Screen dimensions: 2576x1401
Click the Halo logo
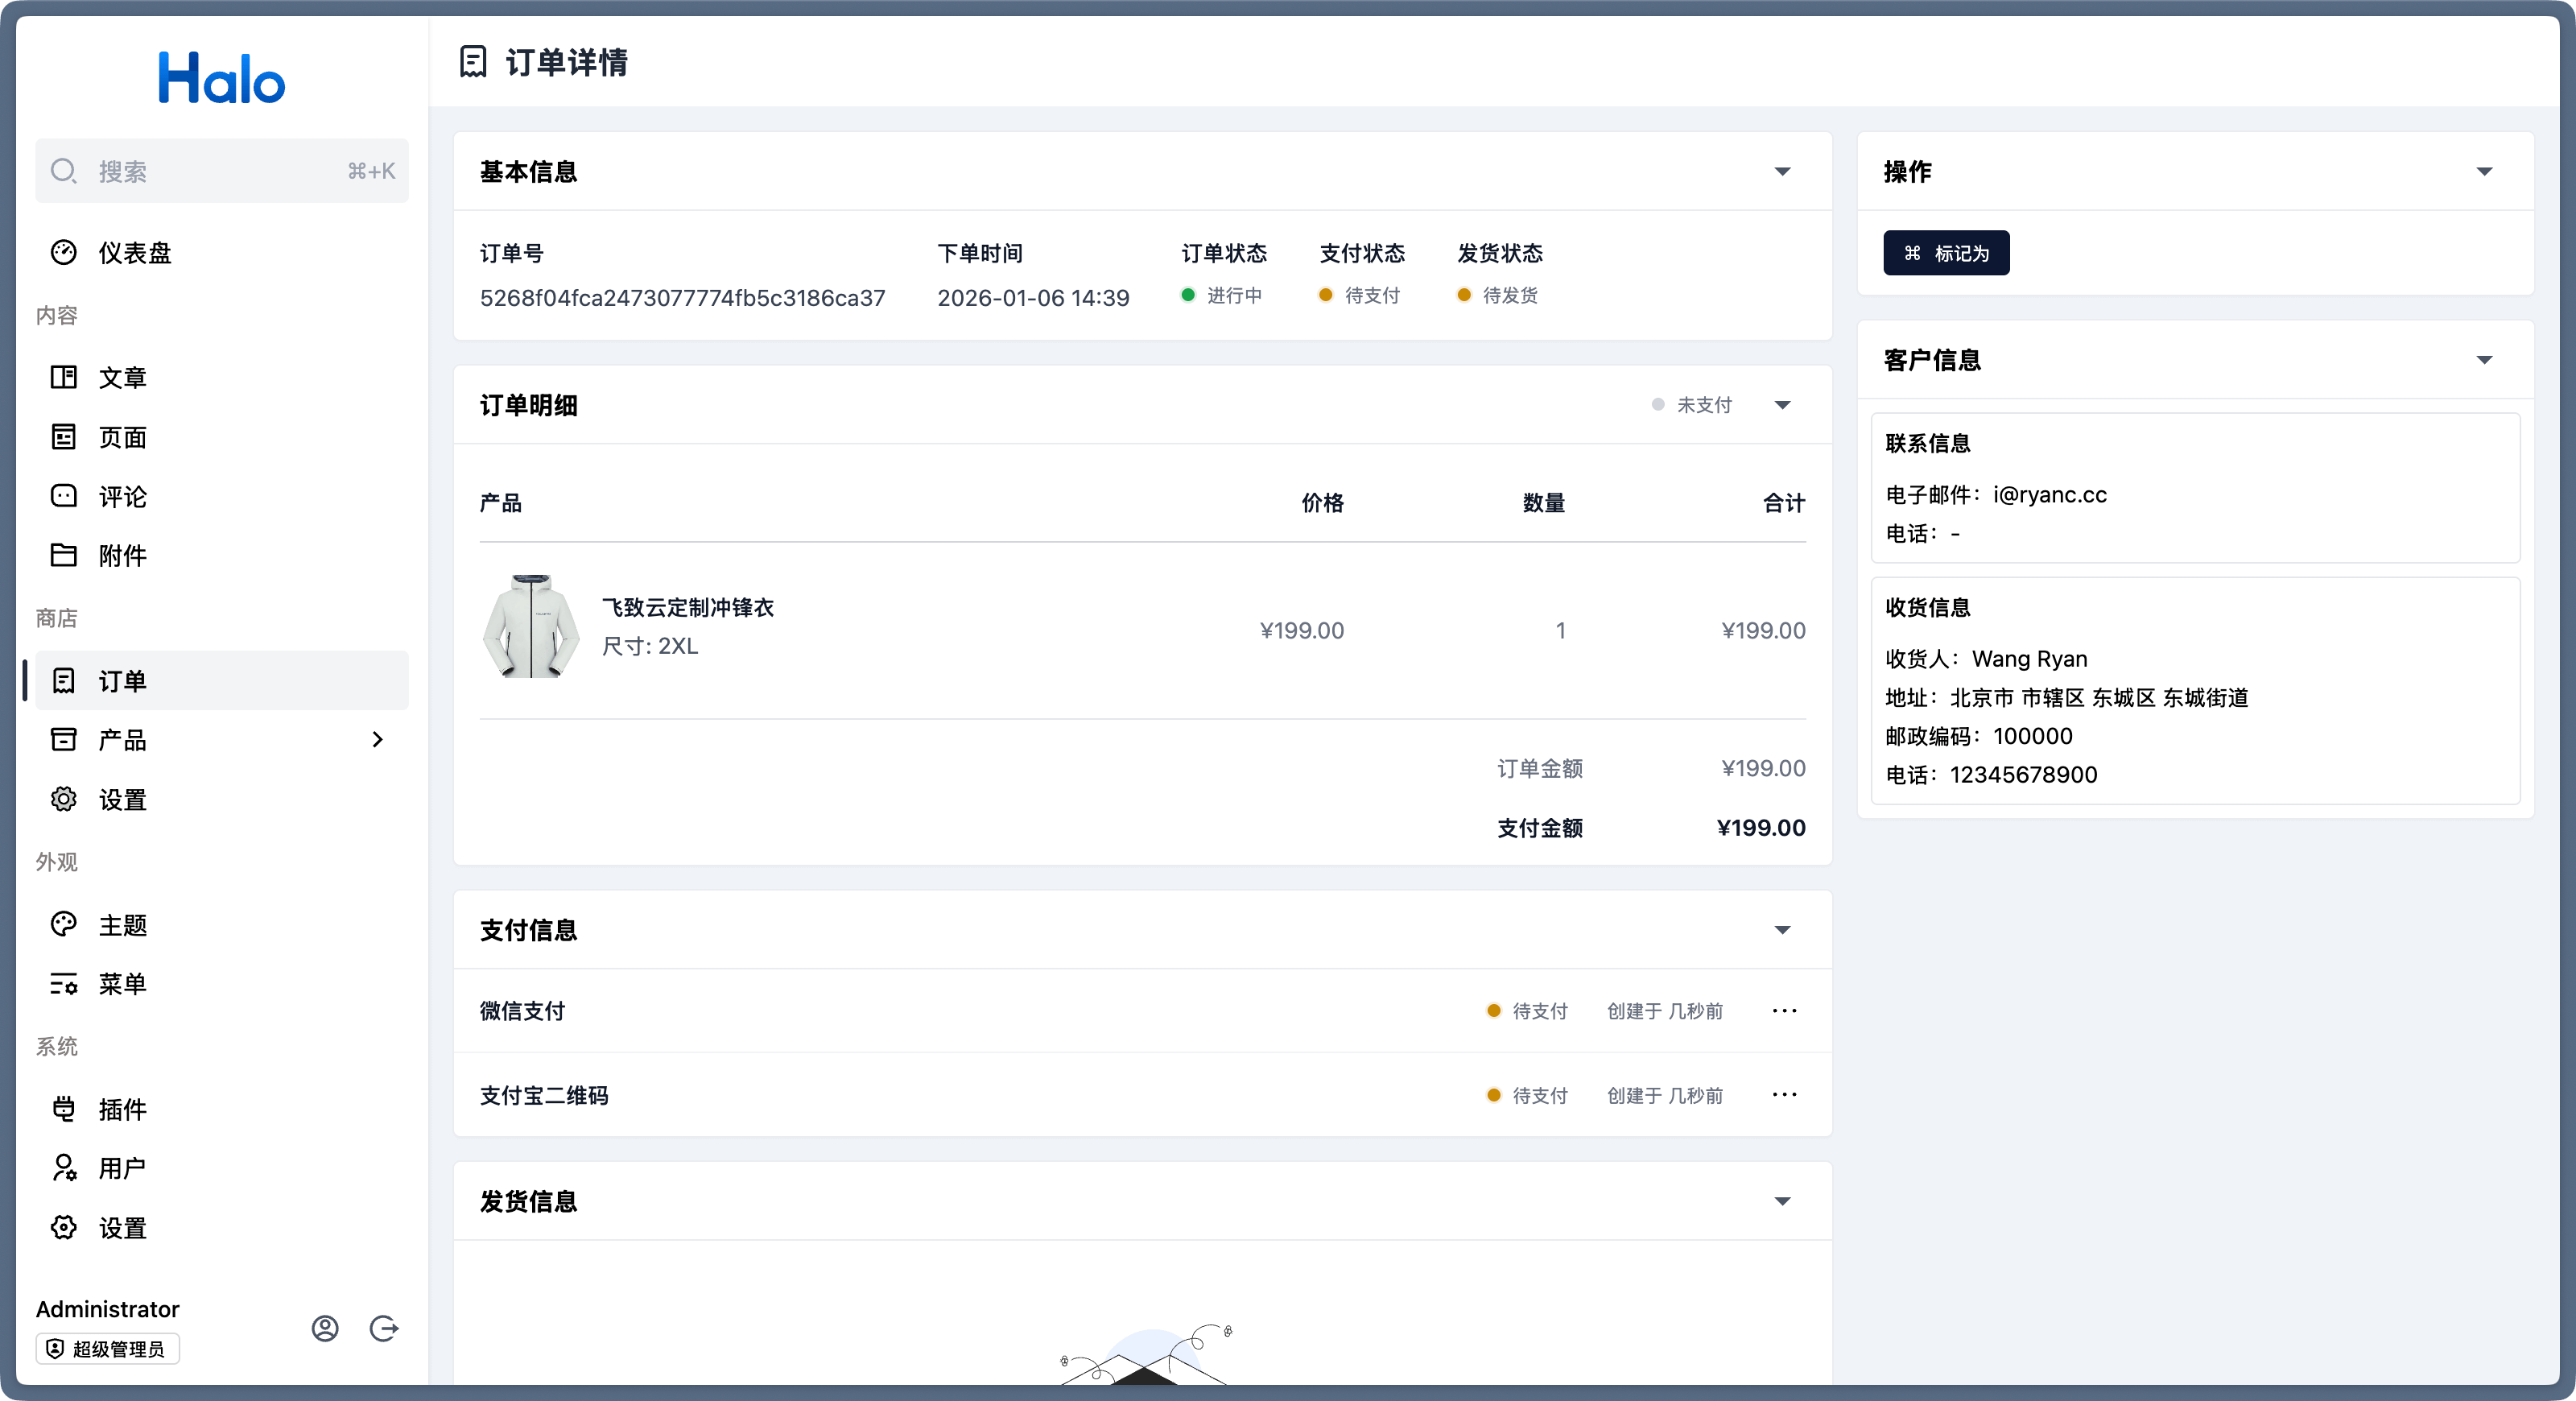pos(221,78)
